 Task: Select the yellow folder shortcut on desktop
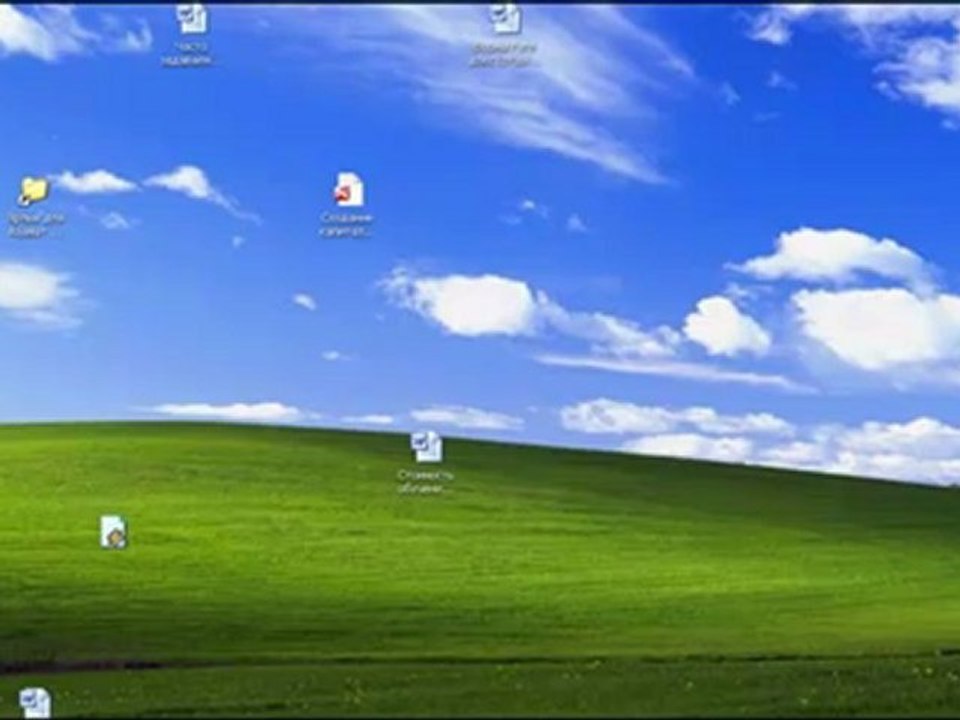point(33,191)
